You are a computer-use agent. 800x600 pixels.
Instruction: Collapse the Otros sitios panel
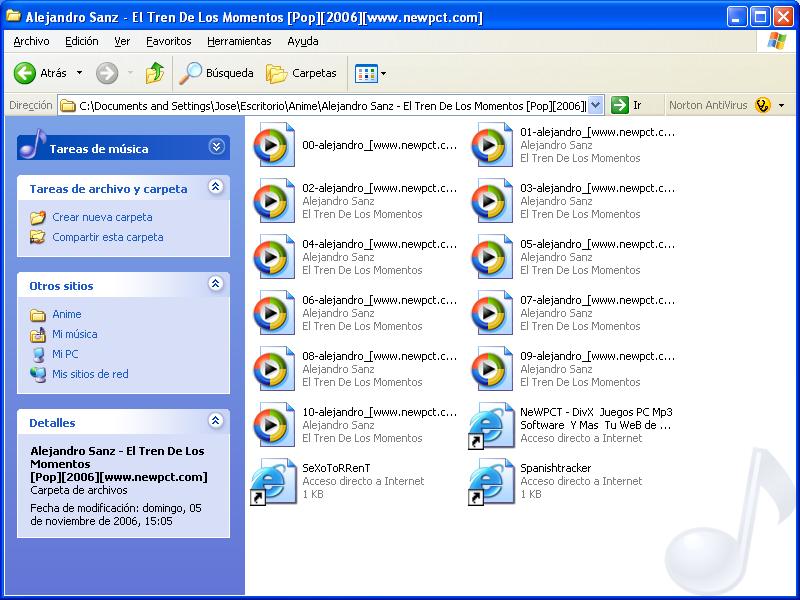pyautogui.click(x=215, y=284)
